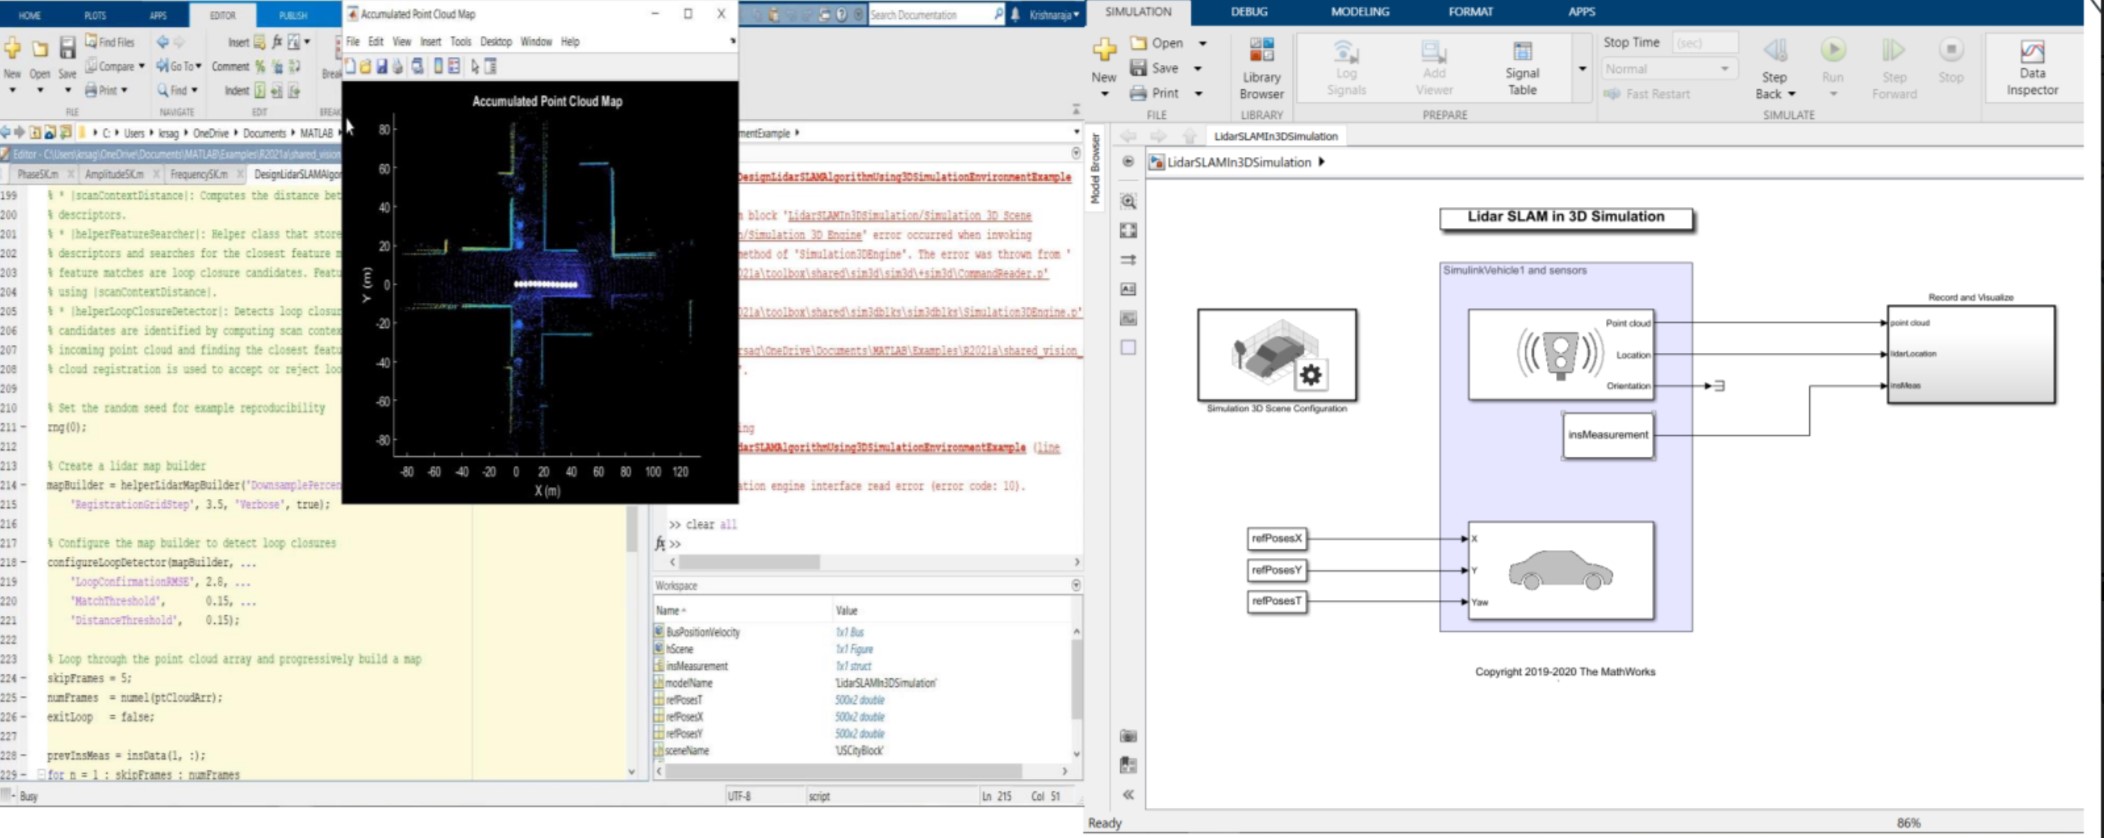2104x838 pixels.
Task: Open the Signal Table
Action: (x=1522, y=68)
